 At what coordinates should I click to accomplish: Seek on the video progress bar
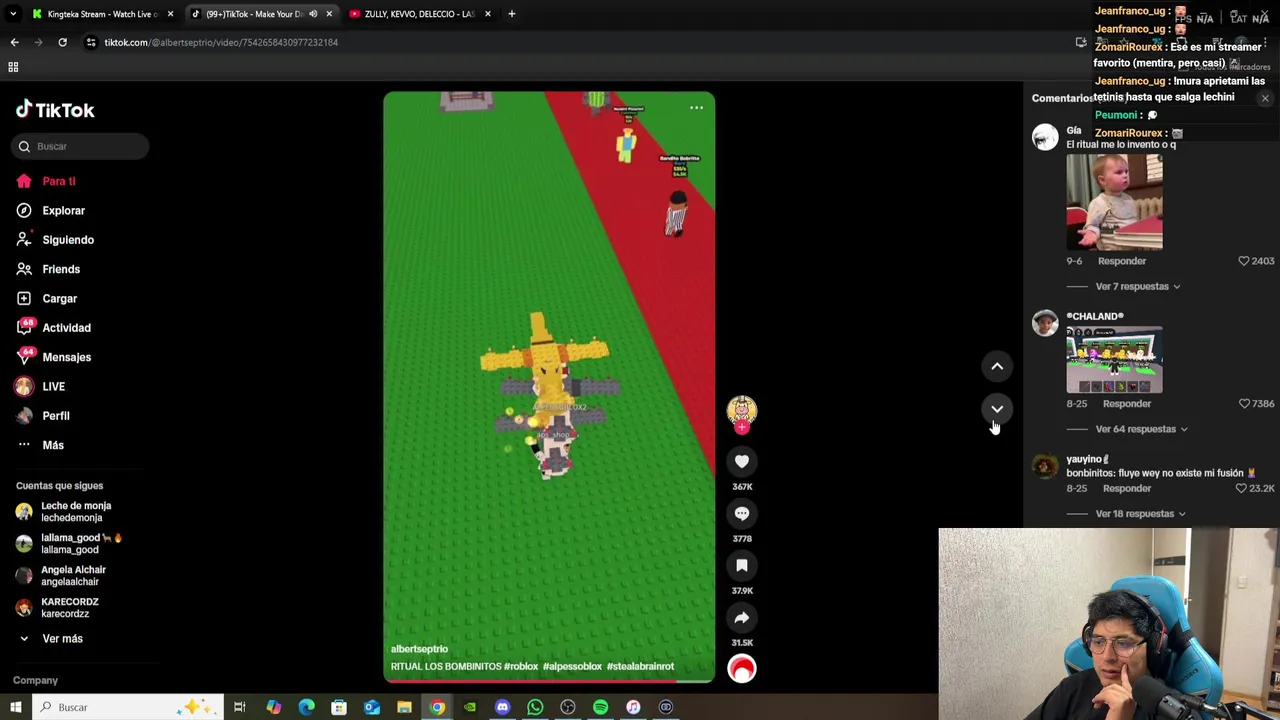tap(549, 681)
